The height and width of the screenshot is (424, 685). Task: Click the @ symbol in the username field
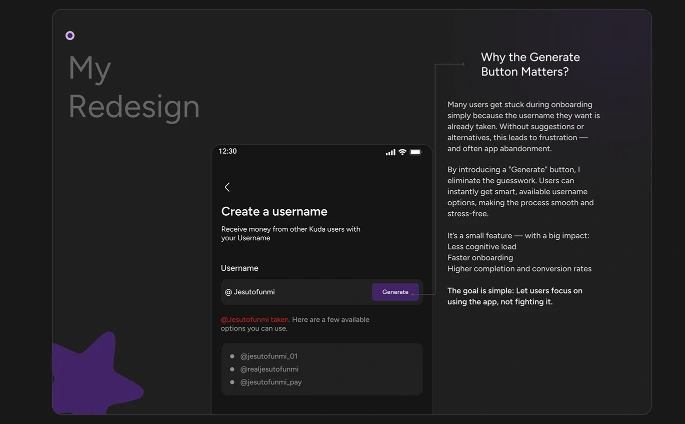[x=228, y=292]
